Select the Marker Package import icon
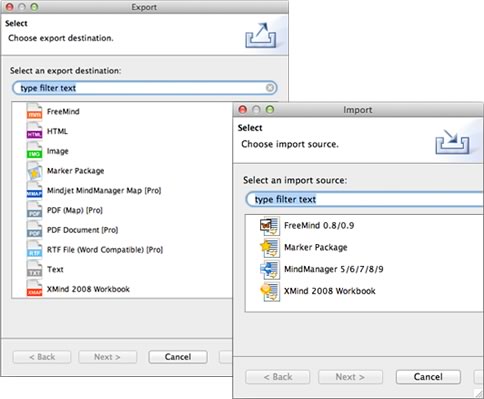Image resolution: width=484 pixels, height=399 pixels. click(270, 248)
